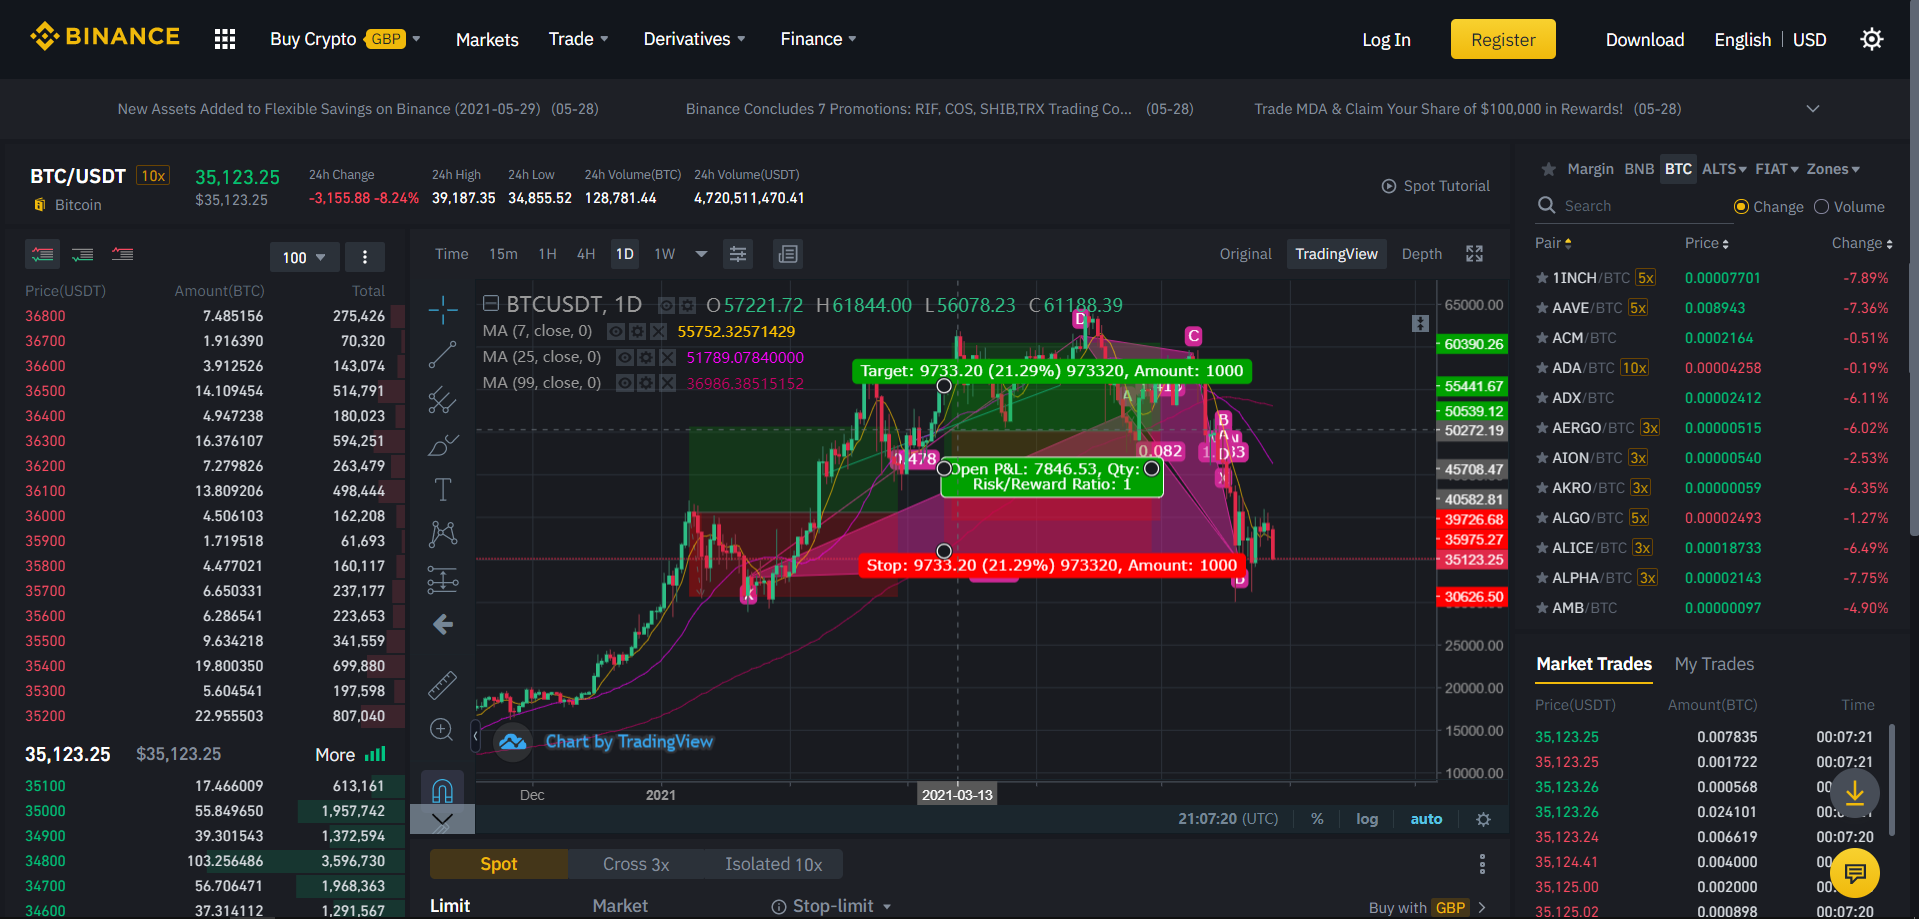Screen dimensions: 1919x919
Task: Select the Cross 3x trading tab
Action: point(636,864)
